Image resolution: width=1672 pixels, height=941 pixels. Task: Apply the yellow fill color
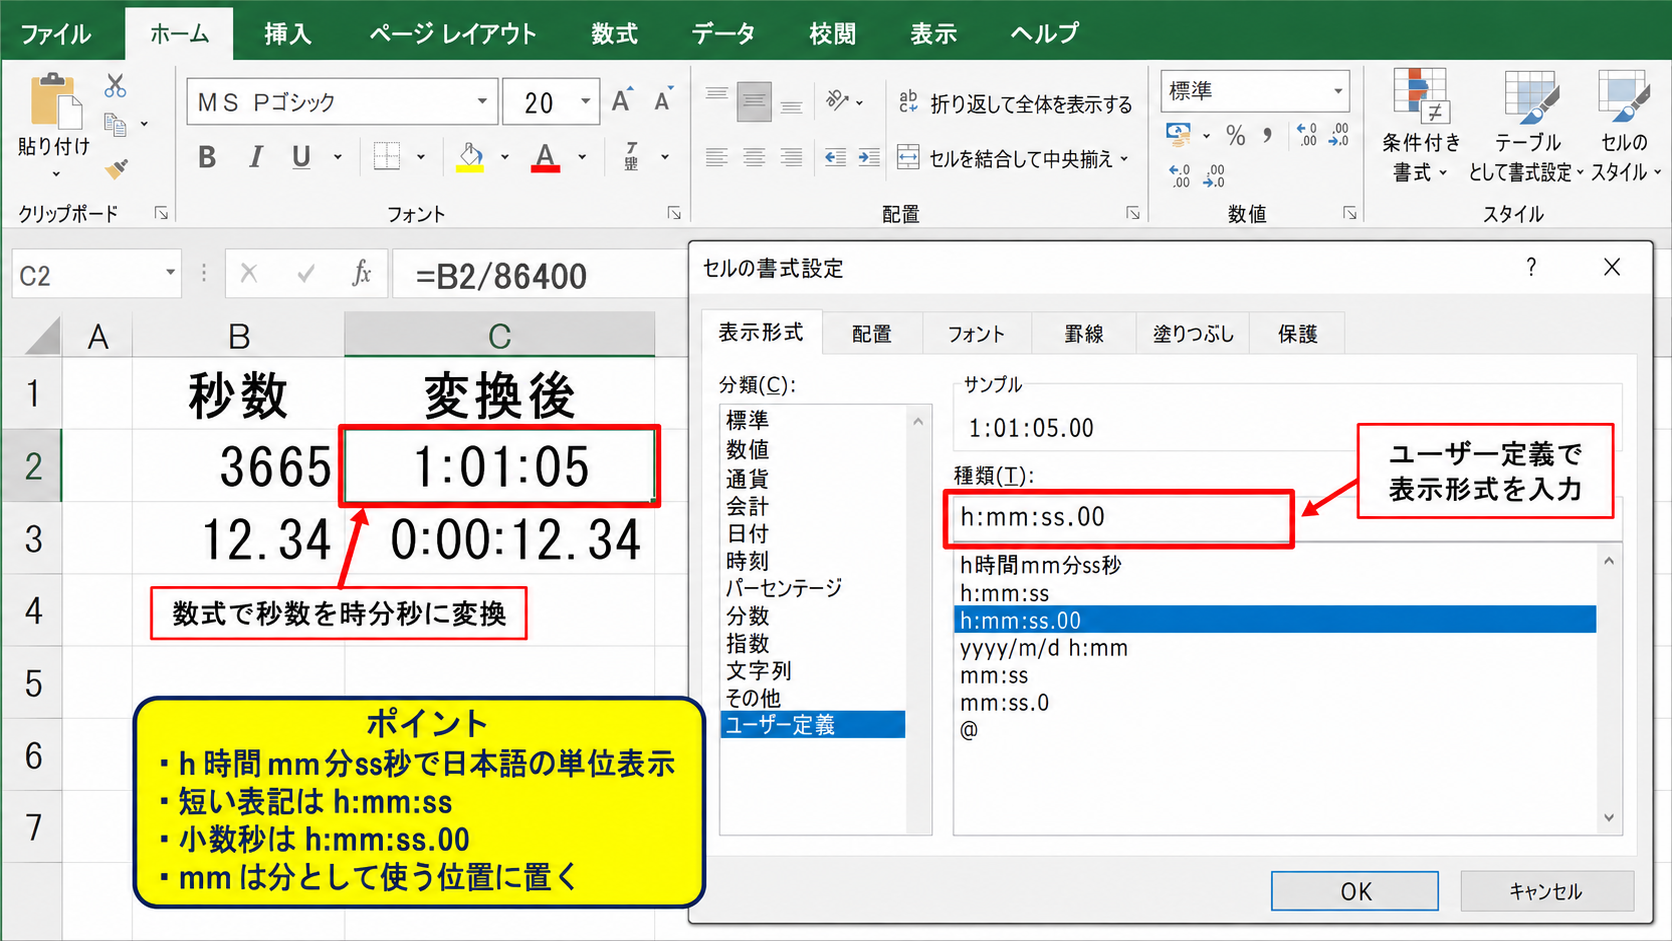coord(470,157)
